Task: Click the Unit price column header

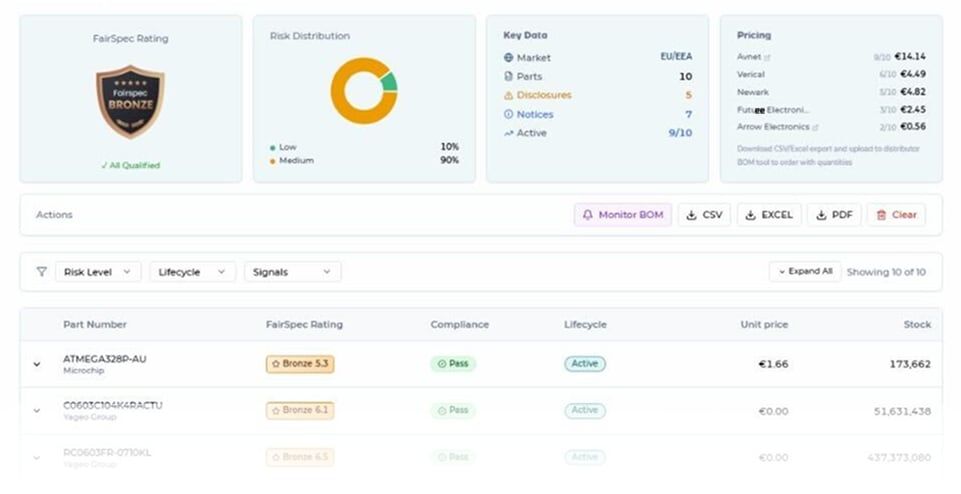Action: (764, 325)
